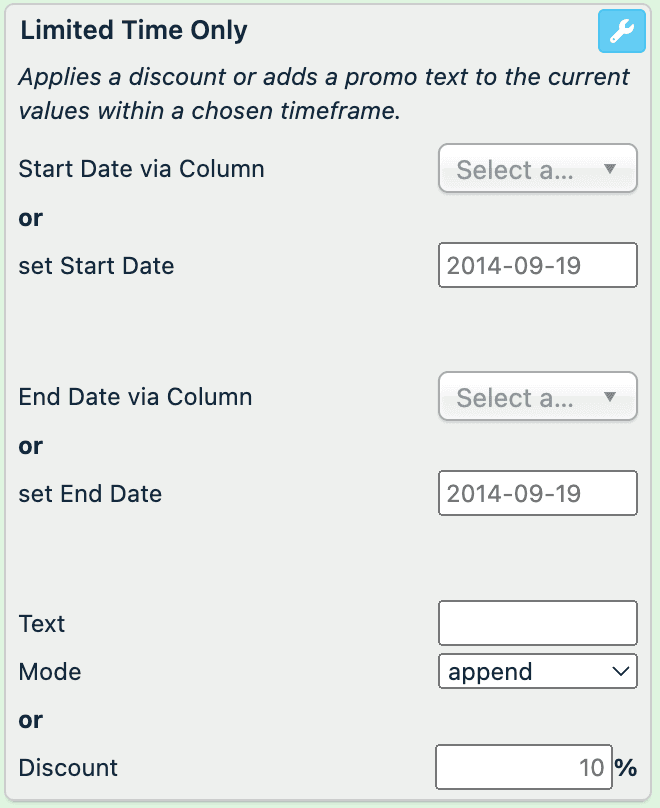Click the Text field label
Image resolution: width=660 pixels, height=808 pixels.
click(x=42, y=624)
